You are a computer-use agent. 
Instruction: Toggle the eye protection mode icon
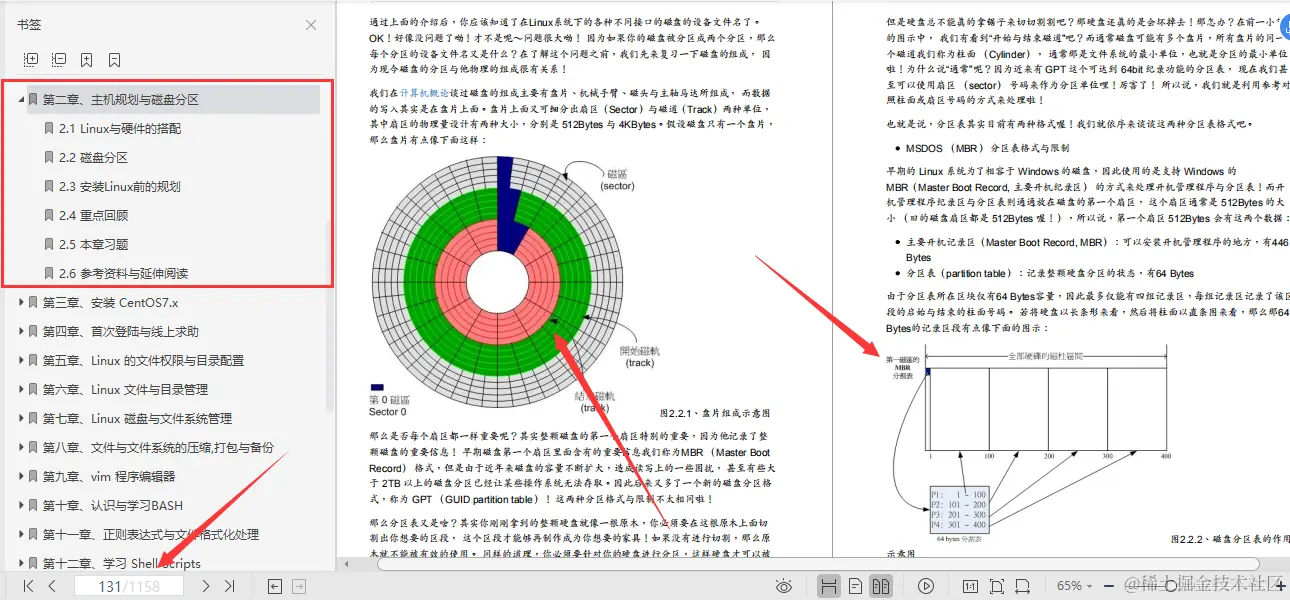tap(784, 586)
